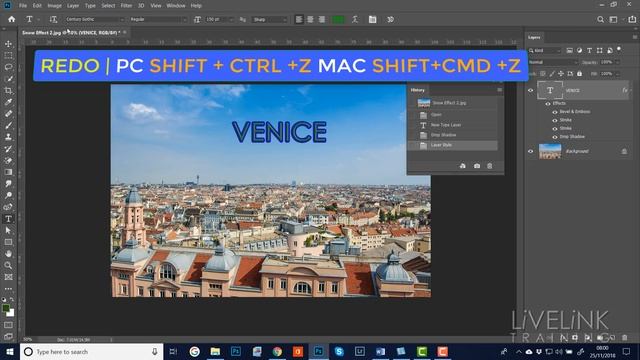Screen dimensions: 640x360
Task: Click the 3D text button
Action: (x=390, y=19)
